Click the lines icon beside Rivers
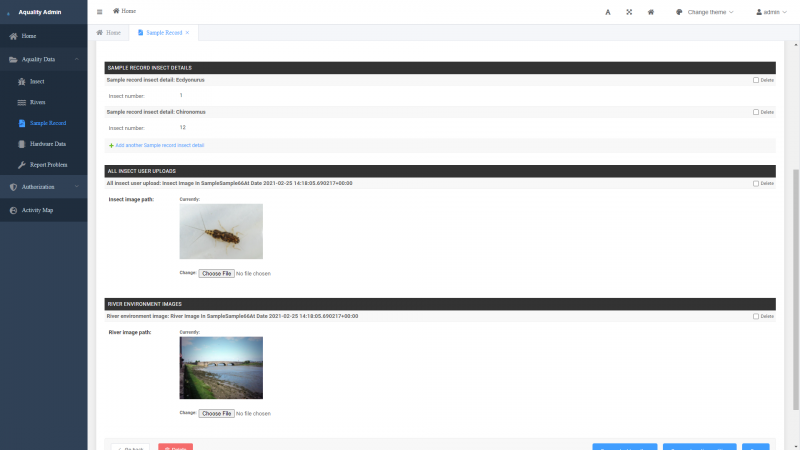Screen dimensions: 800x450 21,102
